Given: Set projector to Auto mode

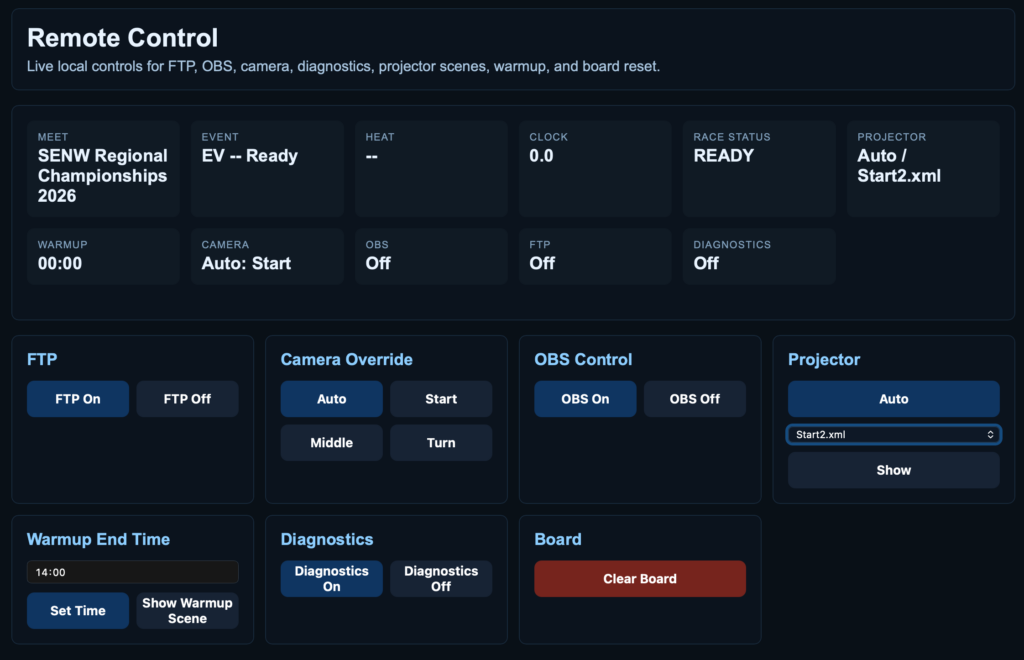Looking at the screenshot, I should point(894,399).
